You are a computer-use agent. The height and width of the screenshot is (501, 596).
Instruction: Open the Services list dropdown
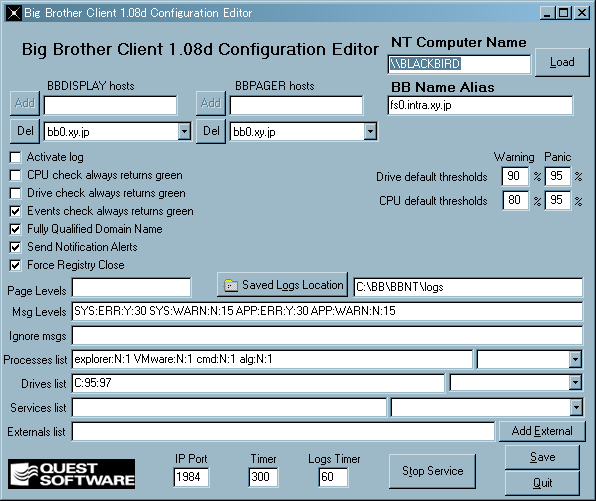[x=576, y=407]
